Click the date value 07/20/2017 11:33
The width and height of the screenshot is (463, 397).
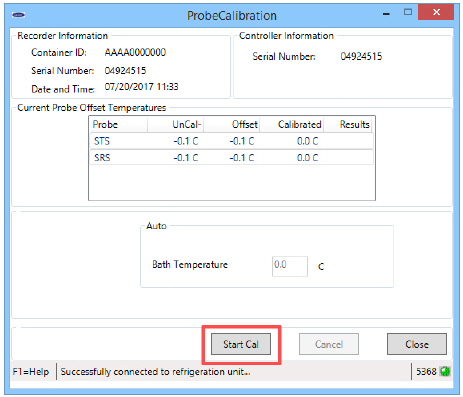coord(141,87)
